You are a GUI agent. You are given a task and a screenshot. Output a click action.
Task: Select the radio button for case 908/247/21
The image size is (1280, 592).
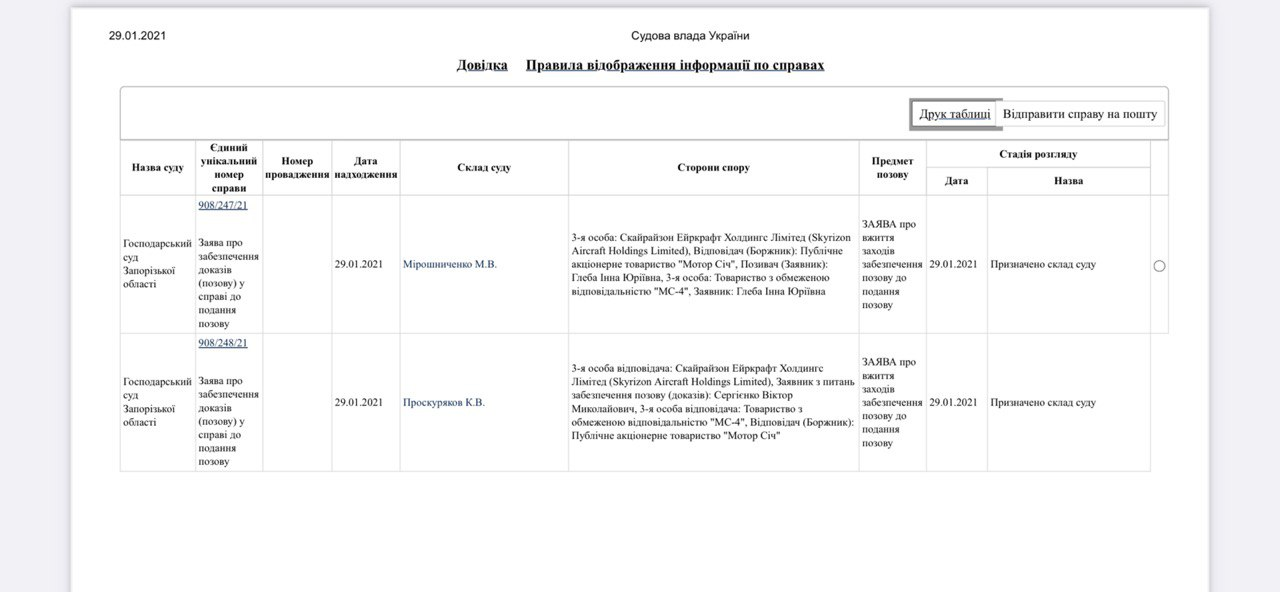[x=1159, y=265]
